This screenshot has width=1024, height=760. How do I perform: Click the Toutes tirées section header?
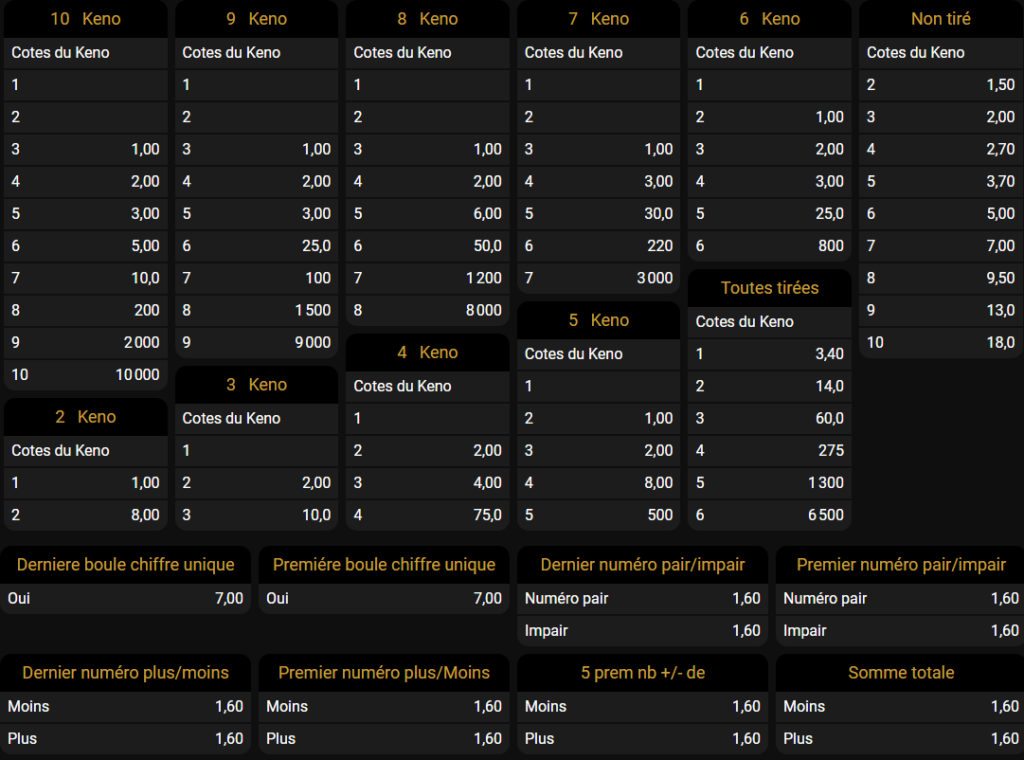770,288
